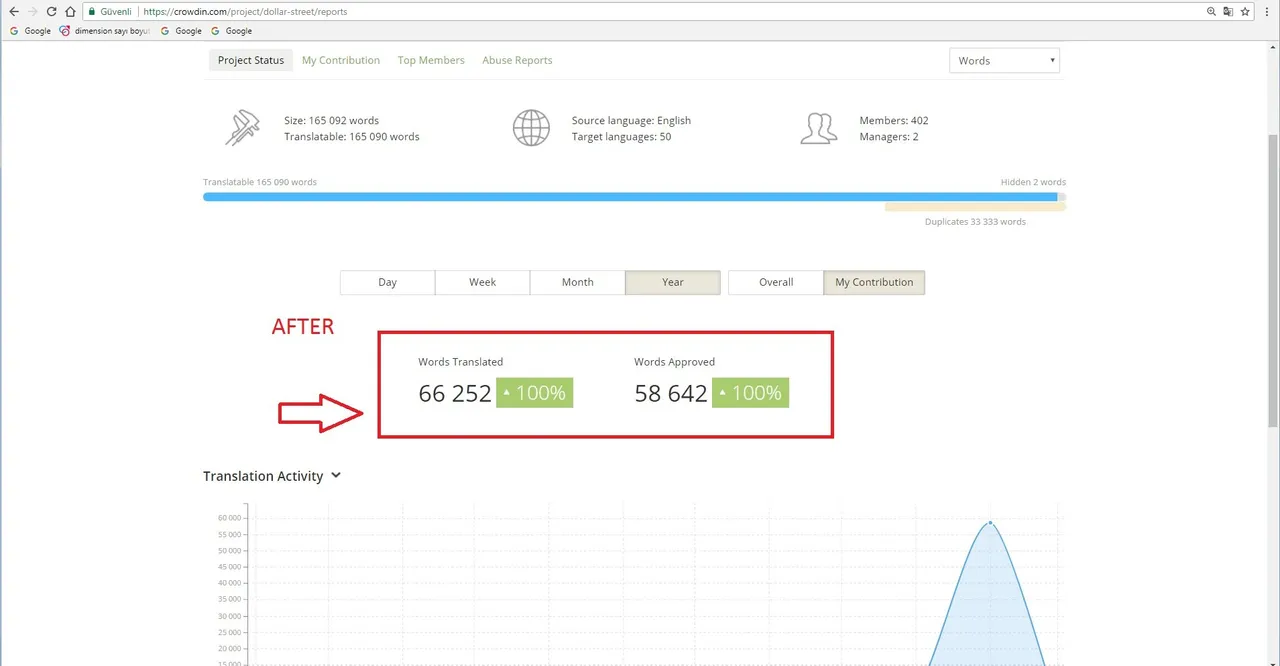Open the zoom magnifier in the address bar
This screenshot has height=666, width=1280.
pyautogui.click(x=1212, y=12)
